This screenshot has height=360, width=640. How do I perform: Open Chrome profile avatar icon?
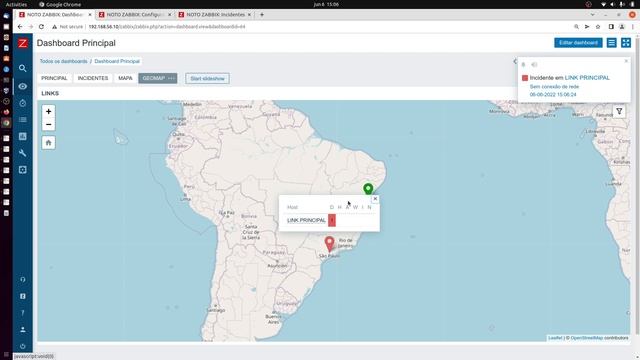(622, 27)
